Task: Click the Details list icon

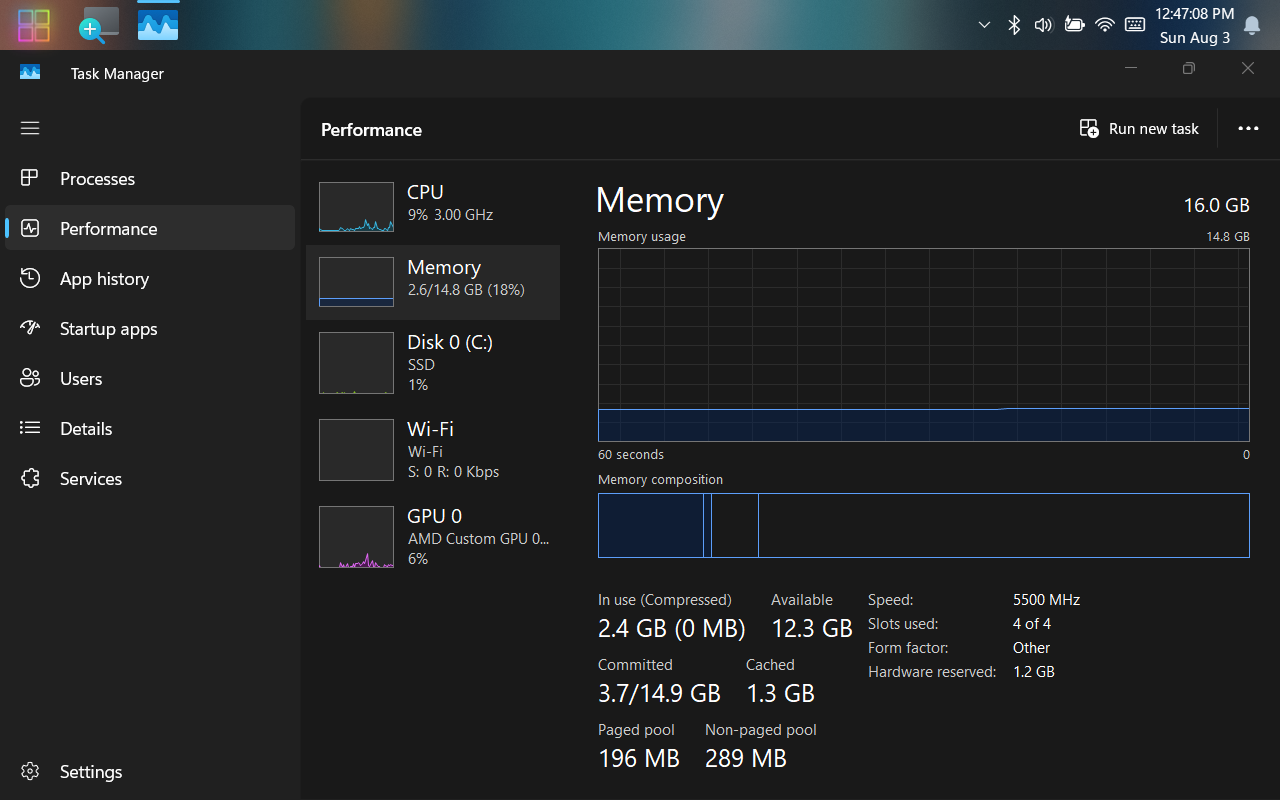Action: pyautogui.click(x=30, y=428)
